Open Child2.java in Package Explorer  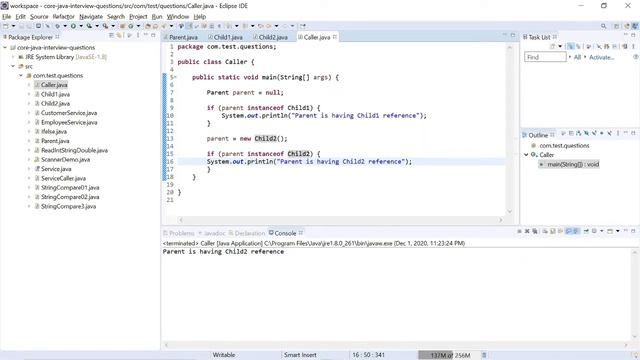tap(55, 104)
